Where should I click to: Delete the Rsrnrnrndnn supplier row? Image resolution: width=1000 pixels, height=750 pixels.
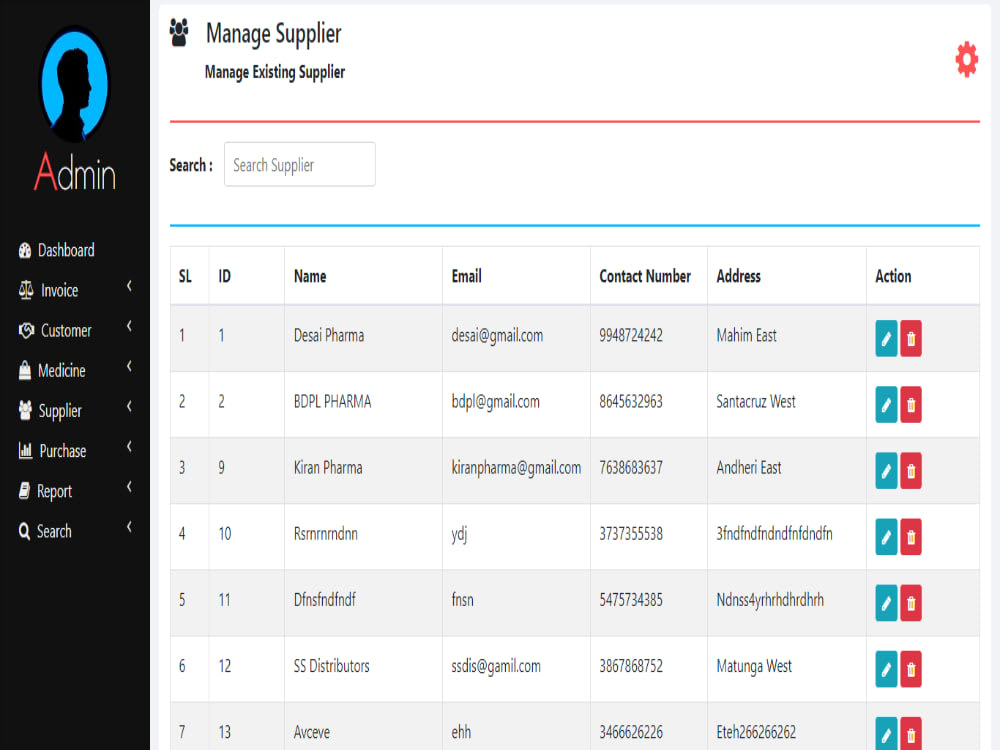[911, 537]
